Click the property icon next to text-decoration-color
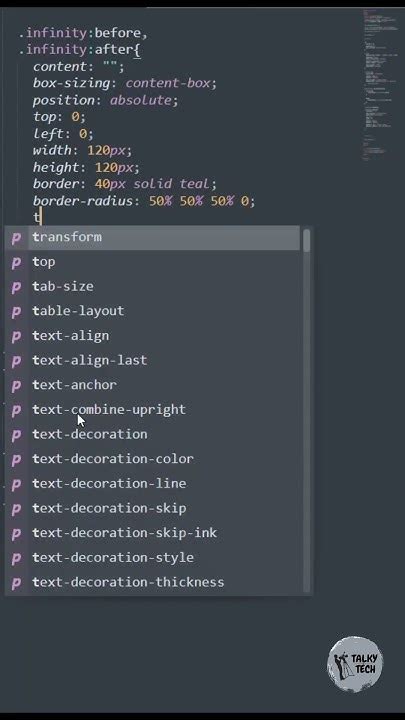The width and height of the screenshot is (405, 720). [x=17, y=460]
